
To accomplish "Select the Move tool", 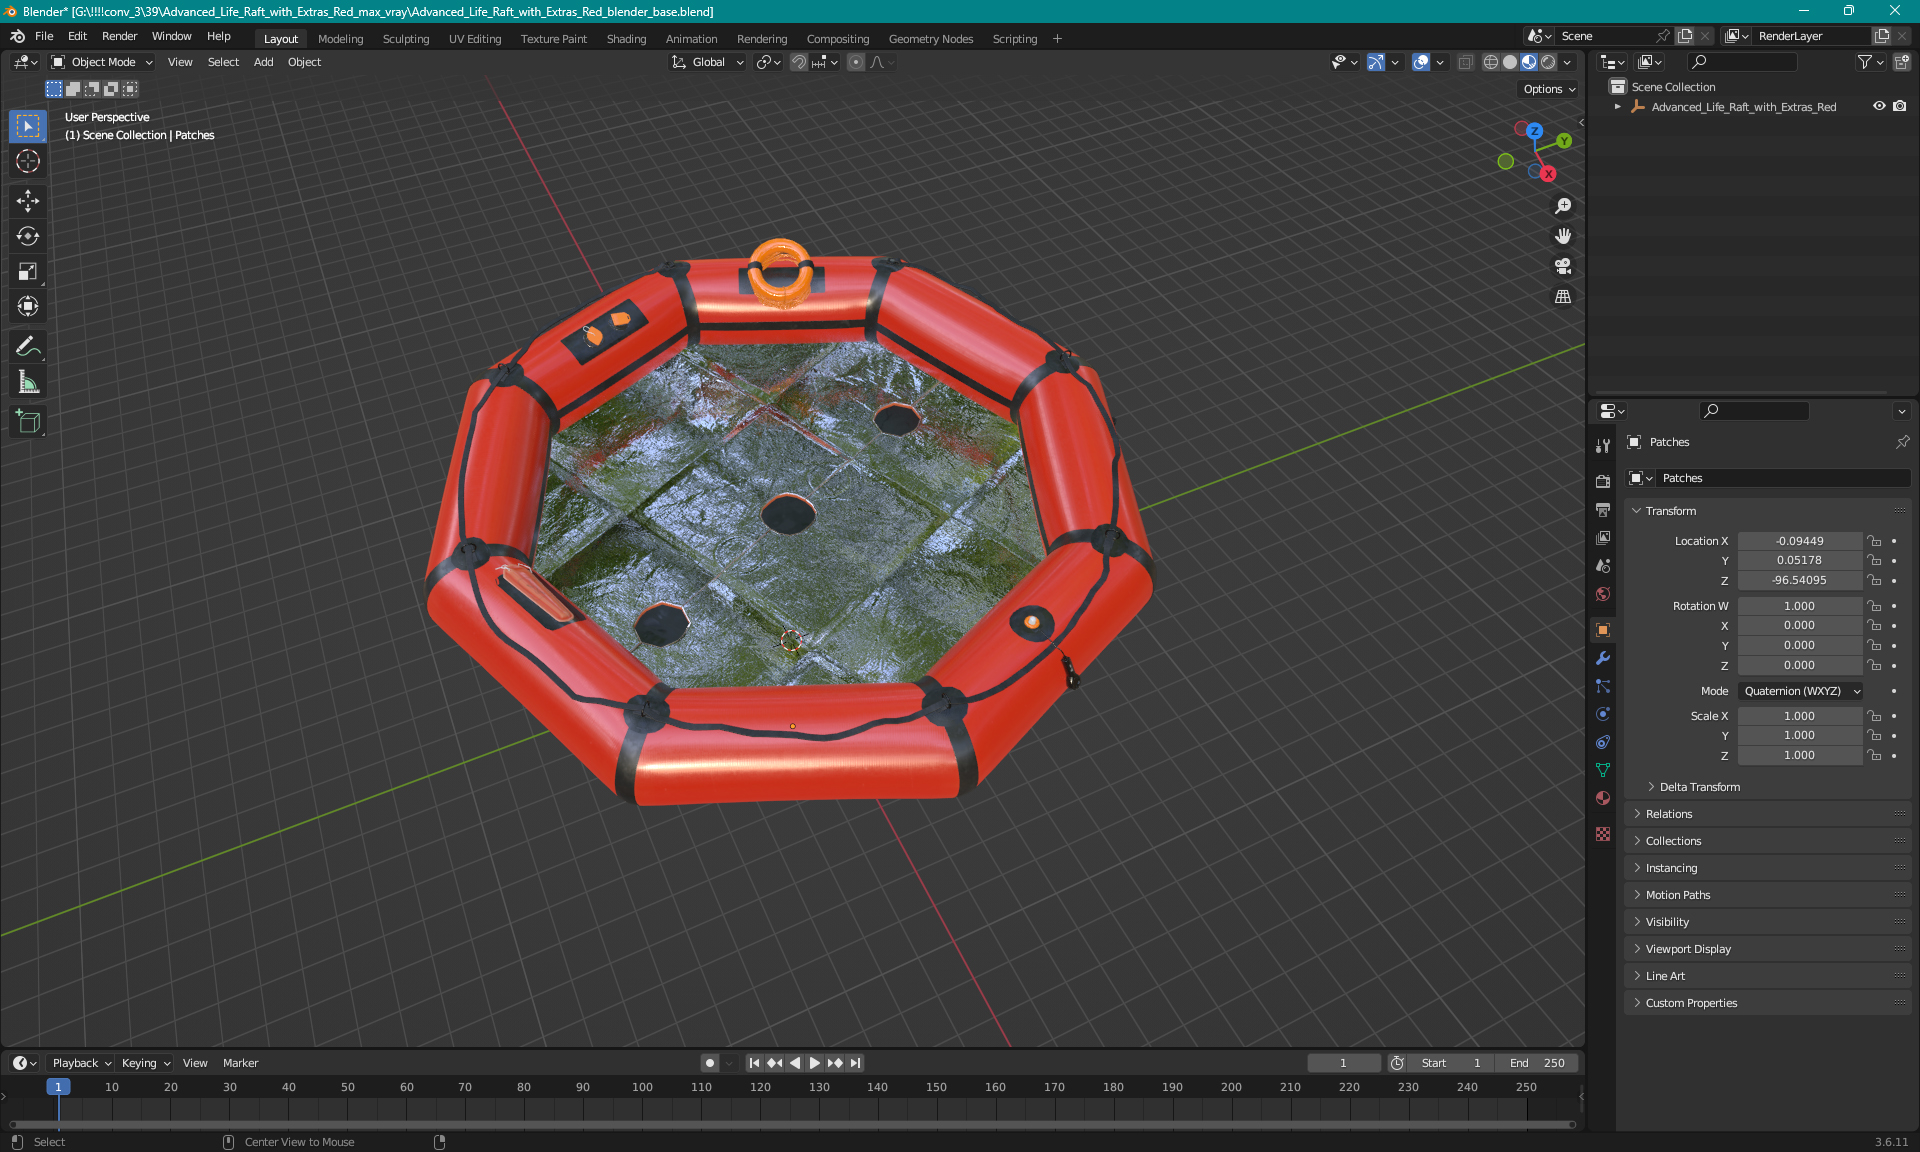I will point(28,201).
